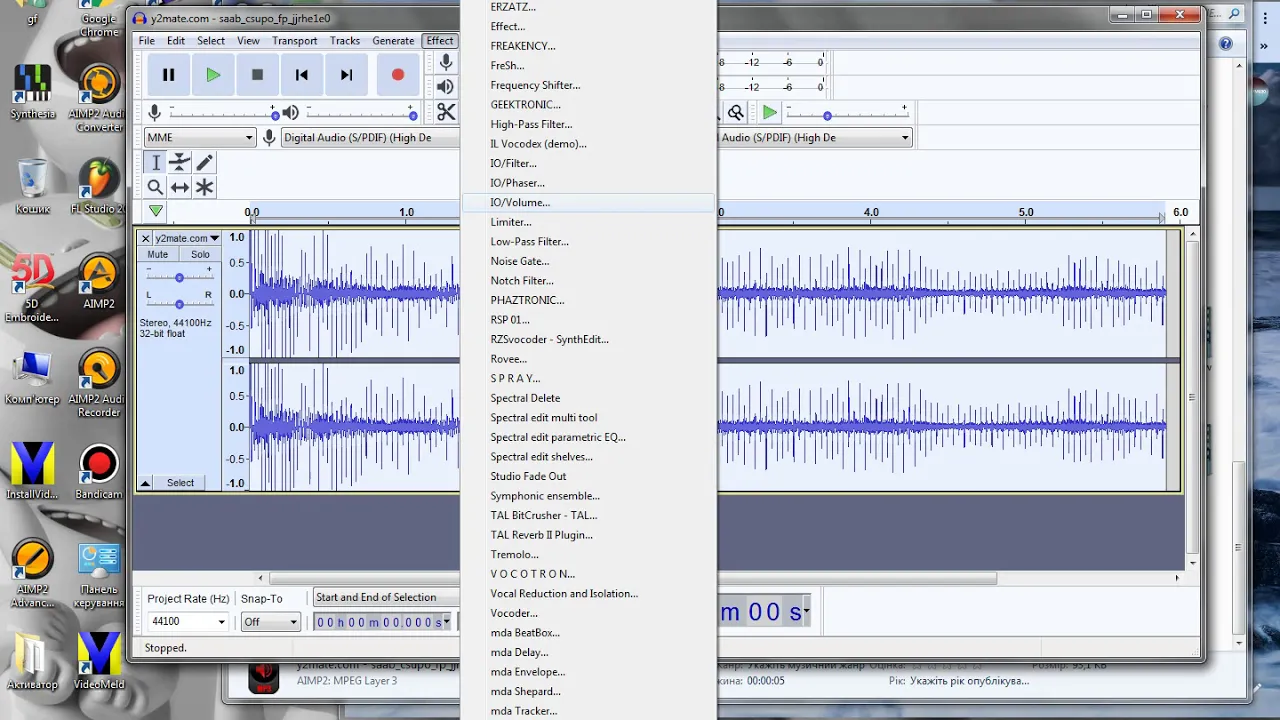Image resolution: width=1280 pixels, height=720 pixels.
Task: Solo the y2mate.com track
Action: point(200,255)
